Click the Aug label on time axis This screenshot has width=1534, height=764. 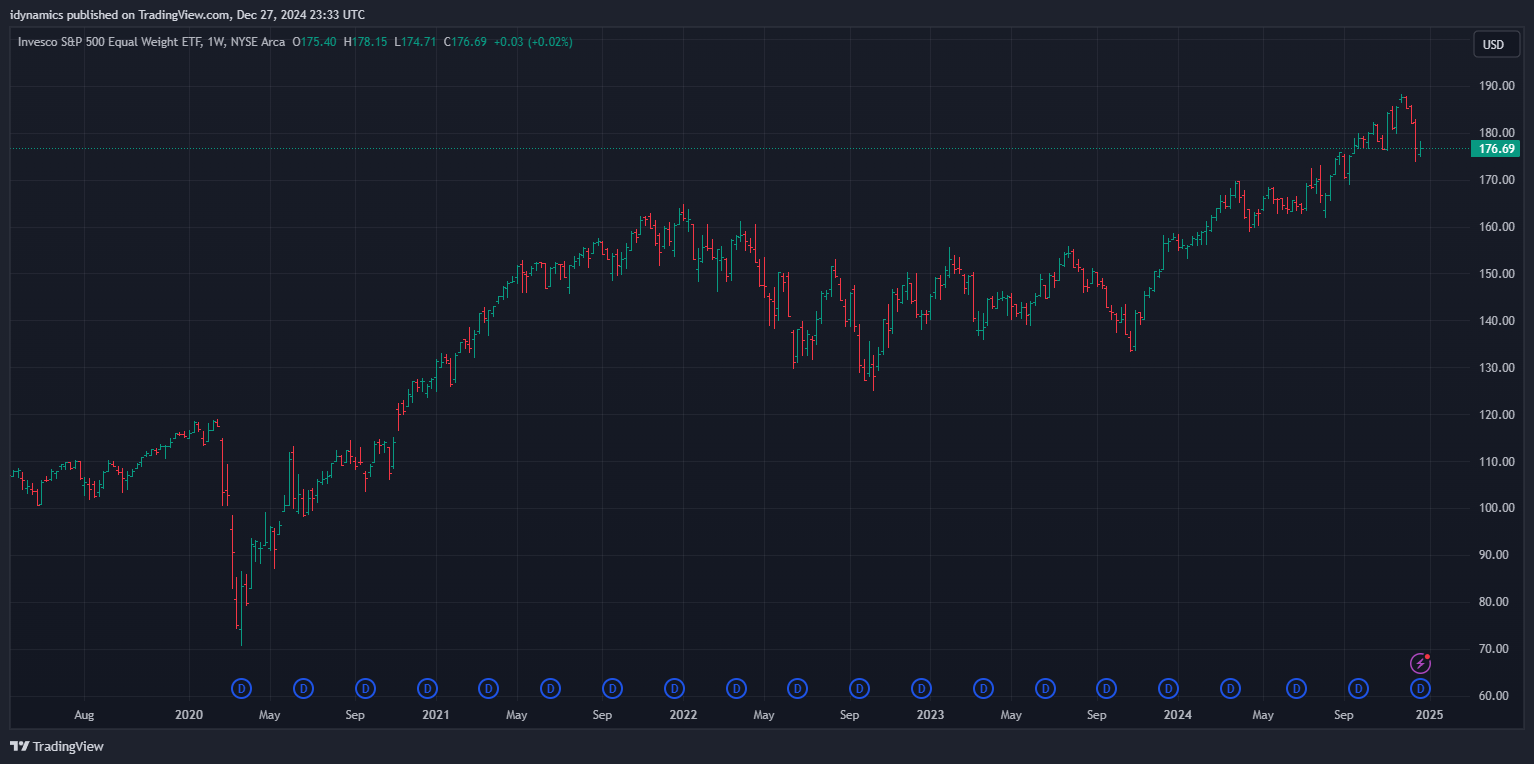click(x=84, y=715)
